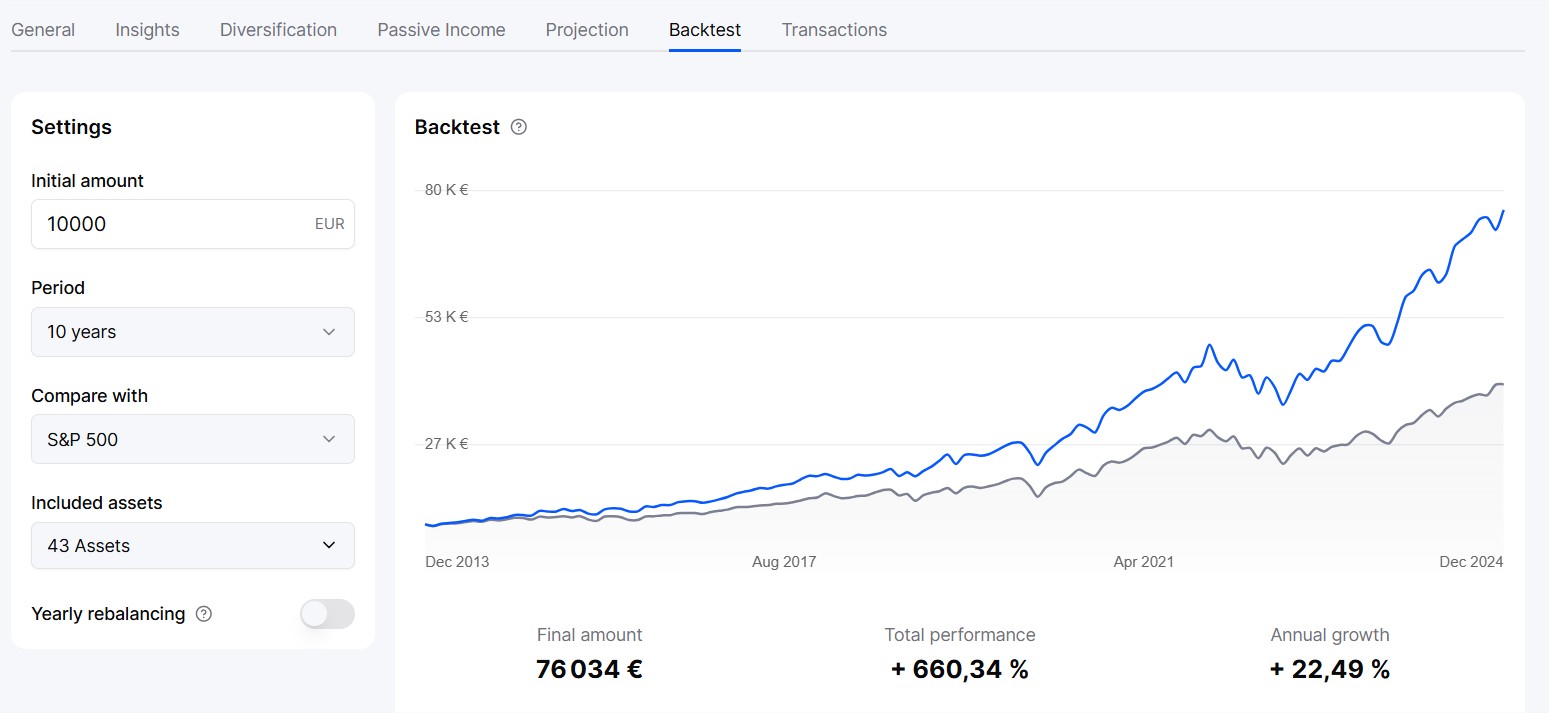Click the Initial amount input field
The image size is (1549, 713).
tap(193, 224)
